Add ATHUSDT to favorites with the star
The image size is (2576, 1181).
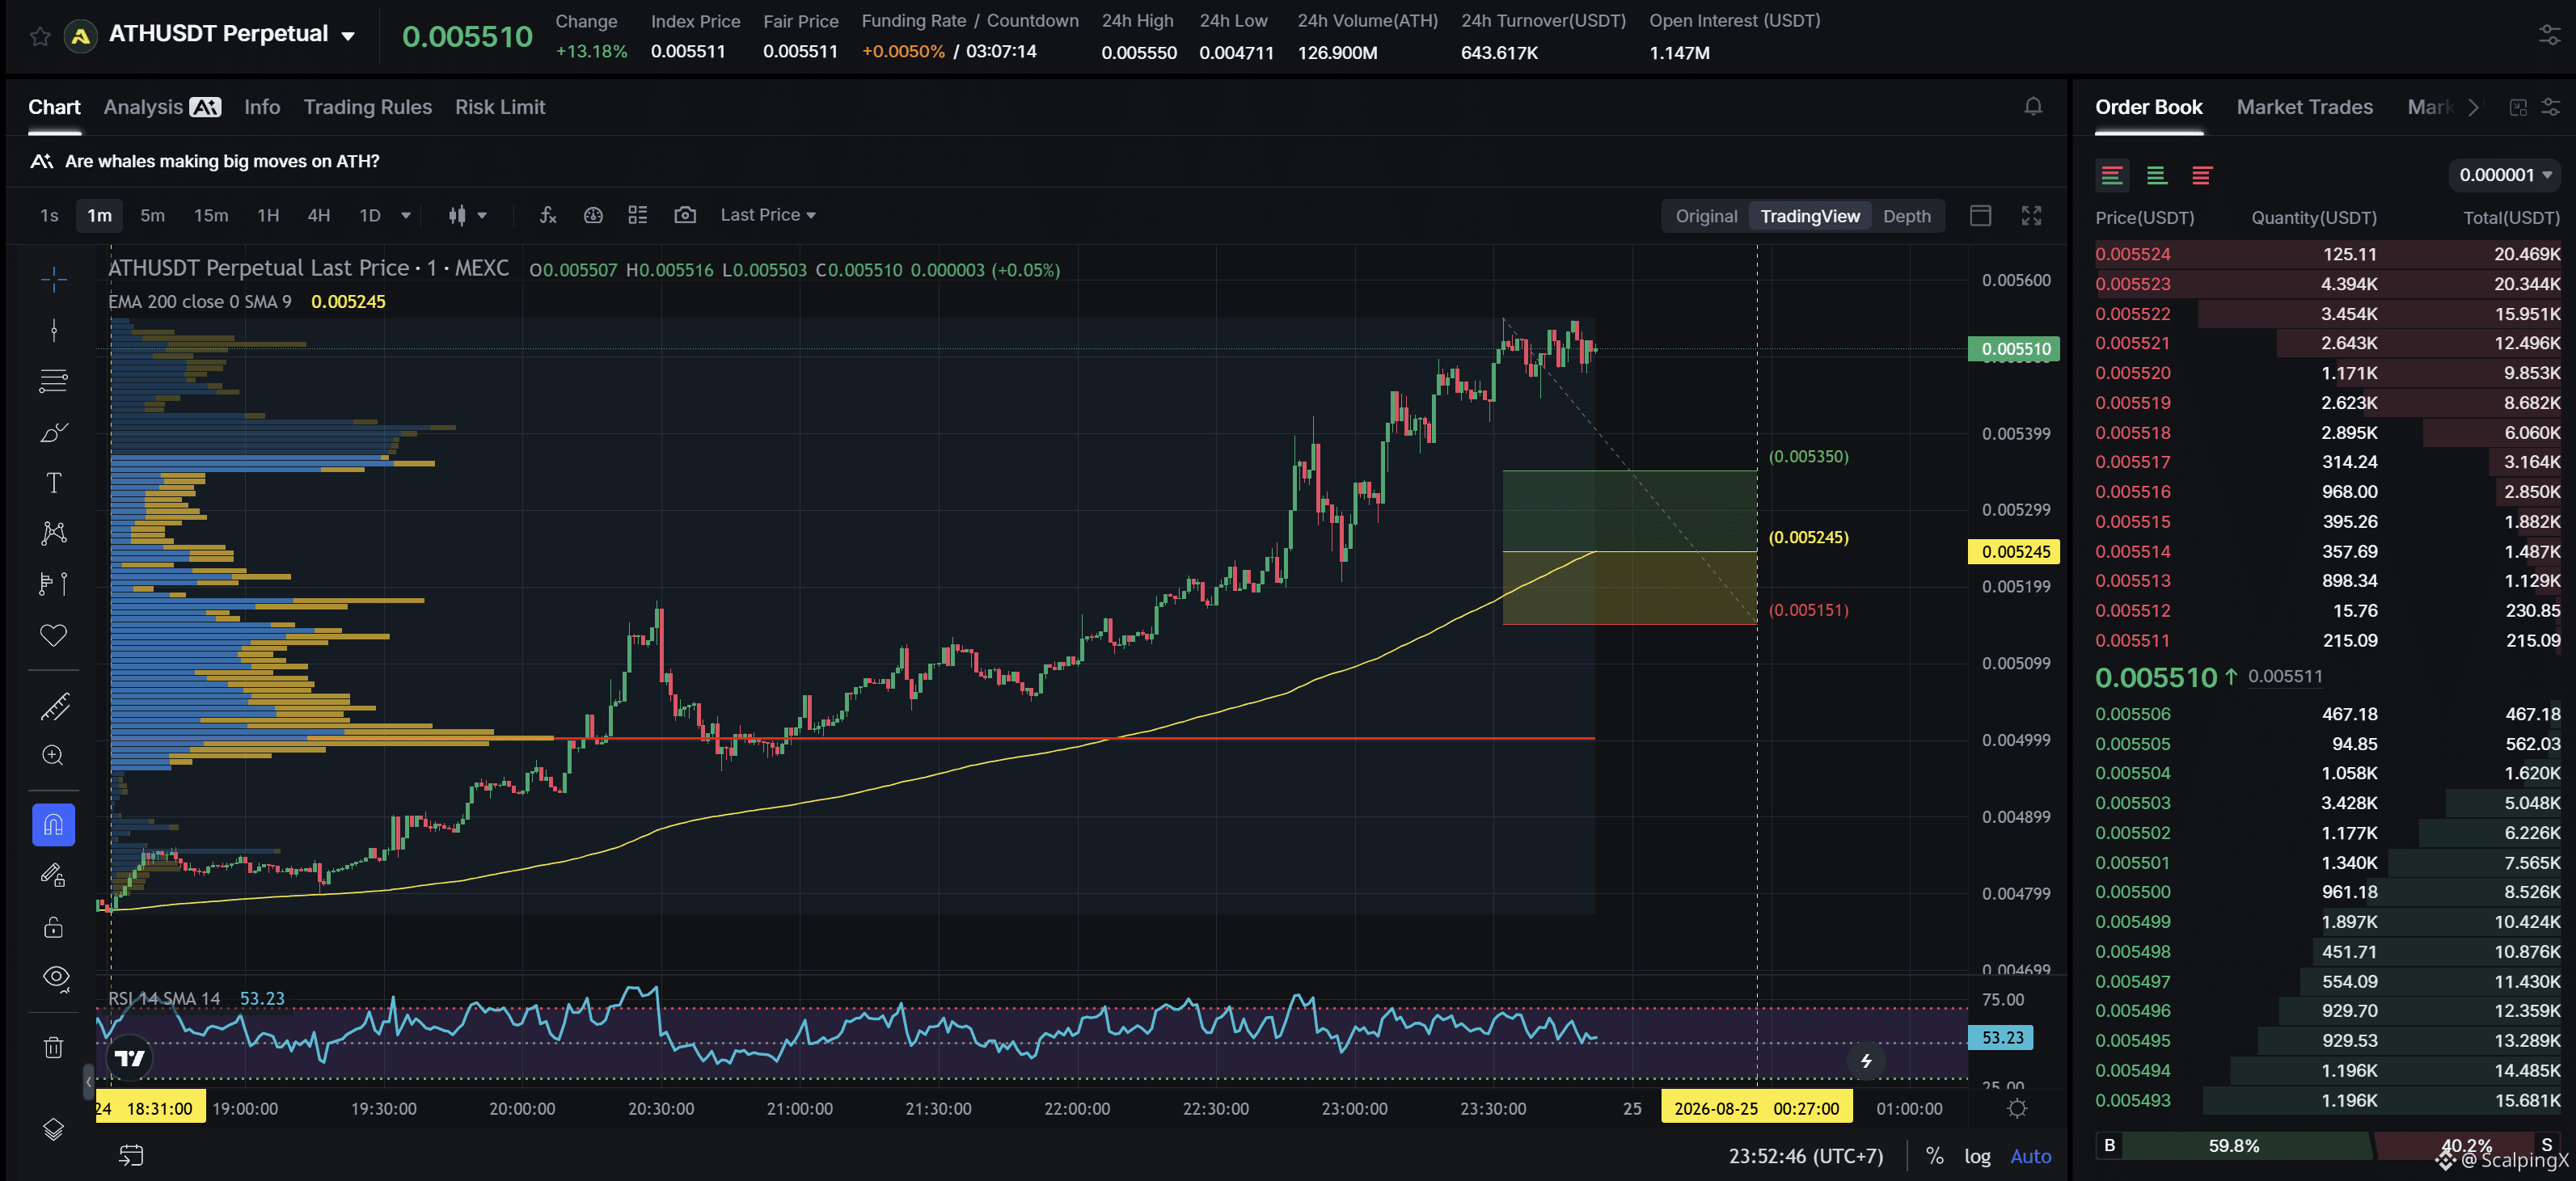[x=40, y=37]
